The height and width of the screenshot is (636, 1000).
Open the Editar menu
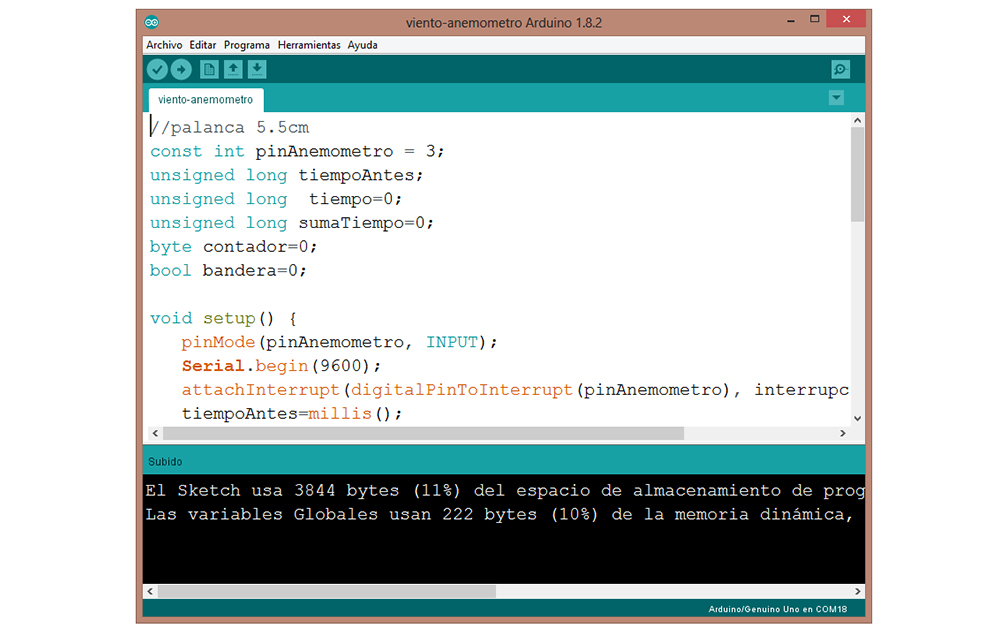[x=203, y=45]
